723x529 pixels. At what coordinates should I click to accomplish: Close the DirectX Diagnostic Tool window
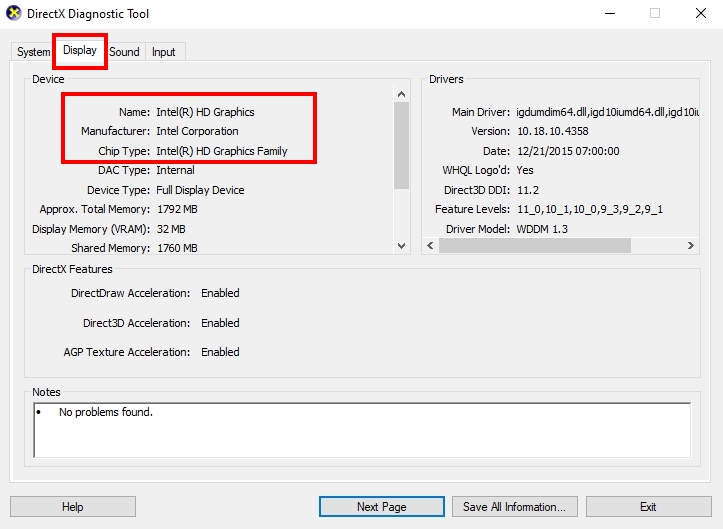point(701,13)
